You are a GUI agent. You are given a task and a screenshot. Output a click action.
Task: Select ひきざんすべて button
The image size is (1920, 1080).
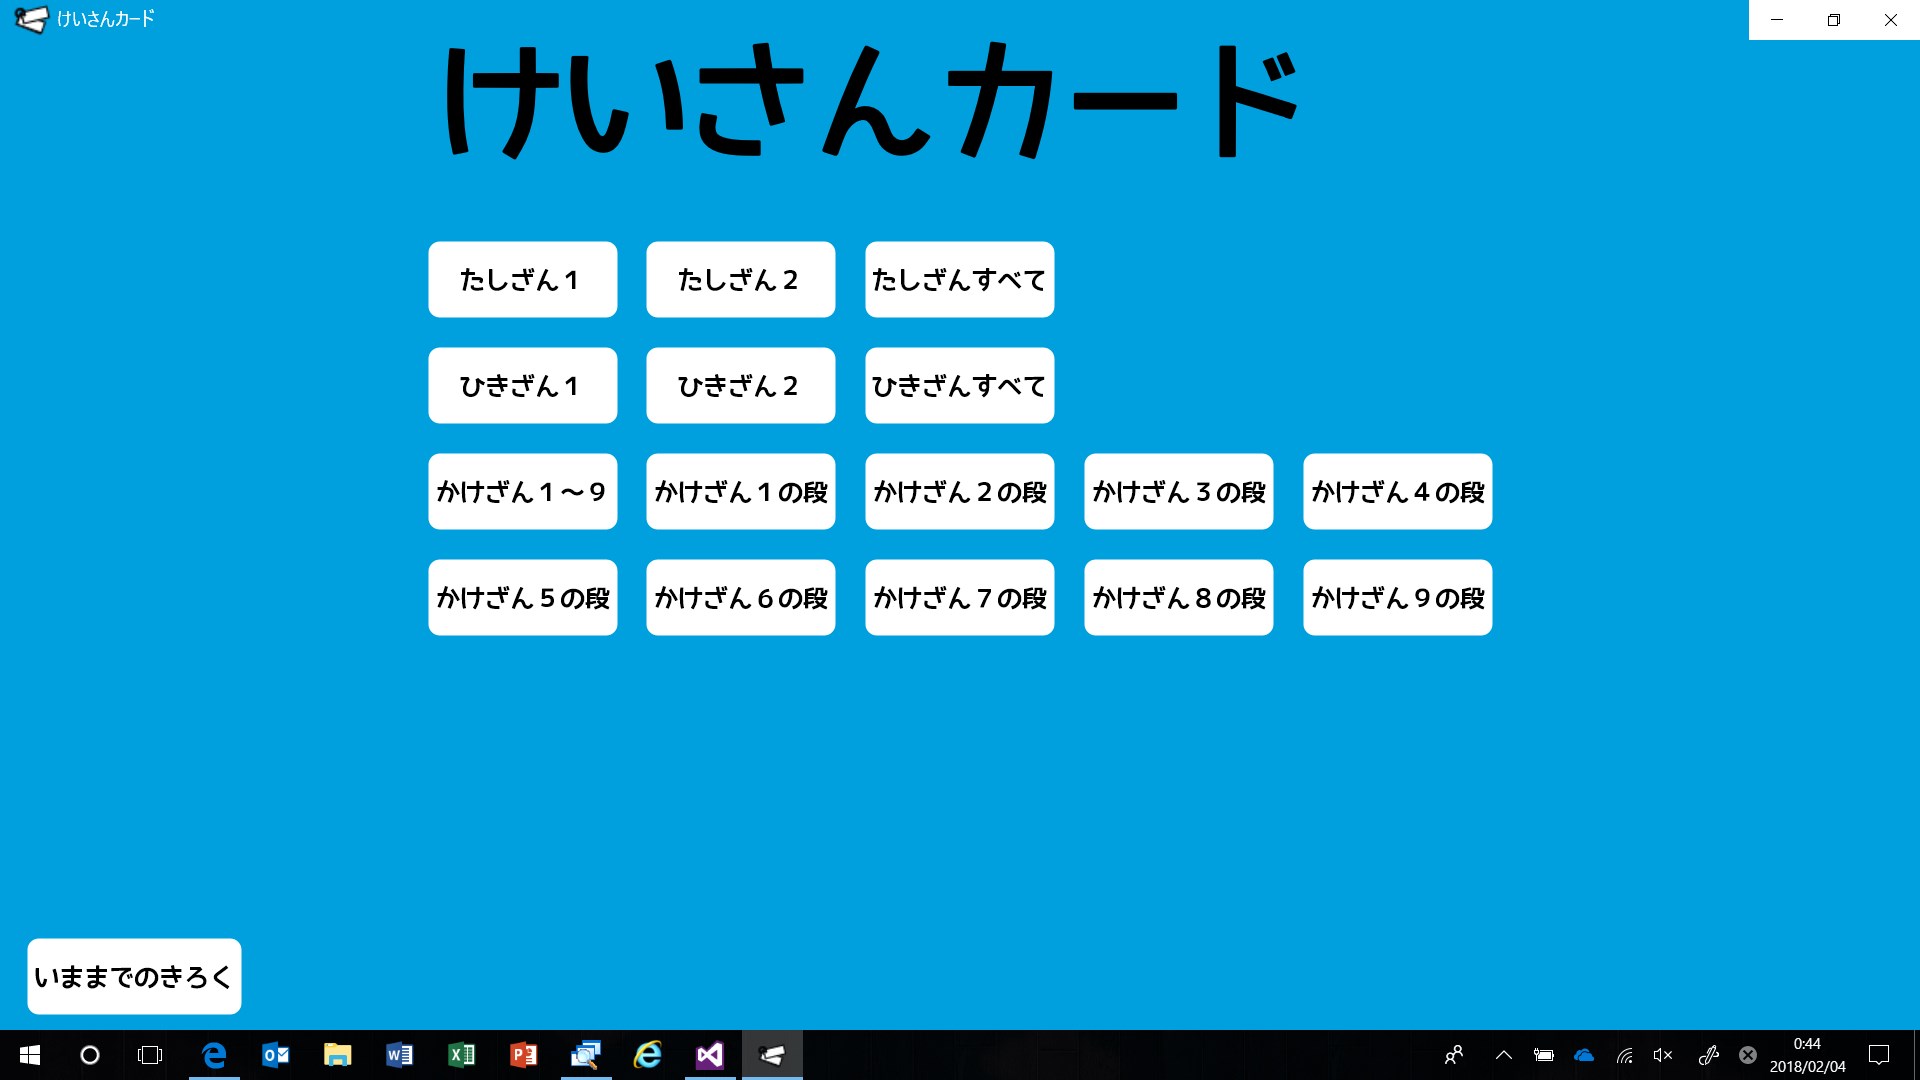point(959,386)
